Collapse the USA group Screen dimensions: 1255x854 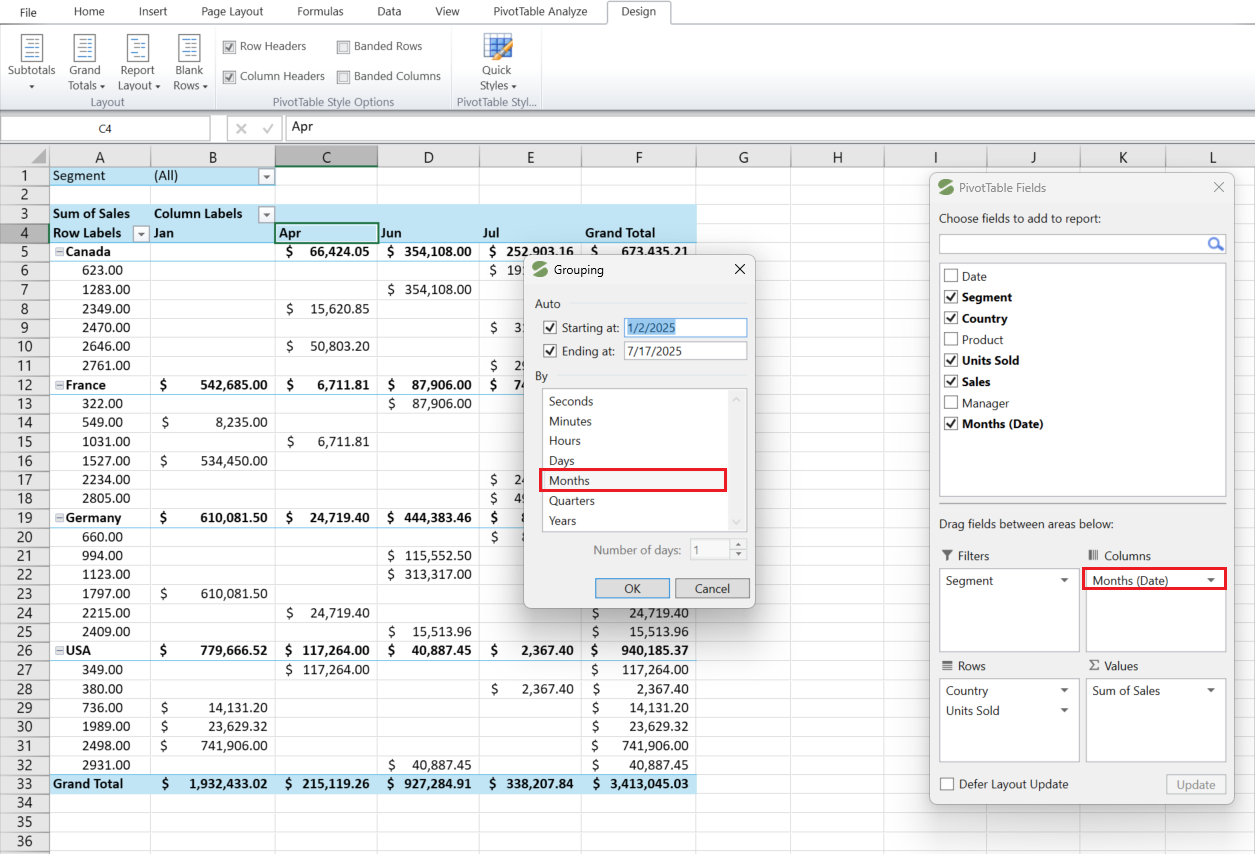point(59,651)
